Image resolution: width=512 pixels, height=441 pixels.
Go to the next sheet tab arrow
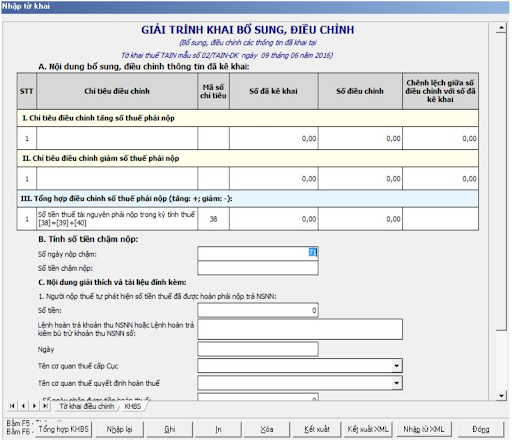[x=34, y=406]
